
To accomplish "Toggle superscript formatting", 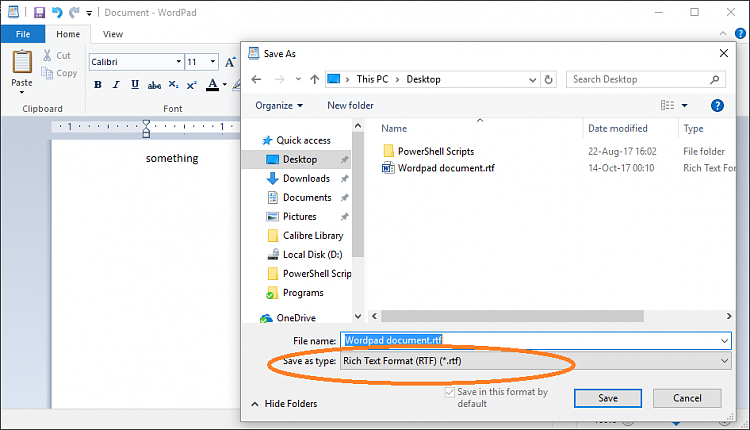I will tap(191, 85).
